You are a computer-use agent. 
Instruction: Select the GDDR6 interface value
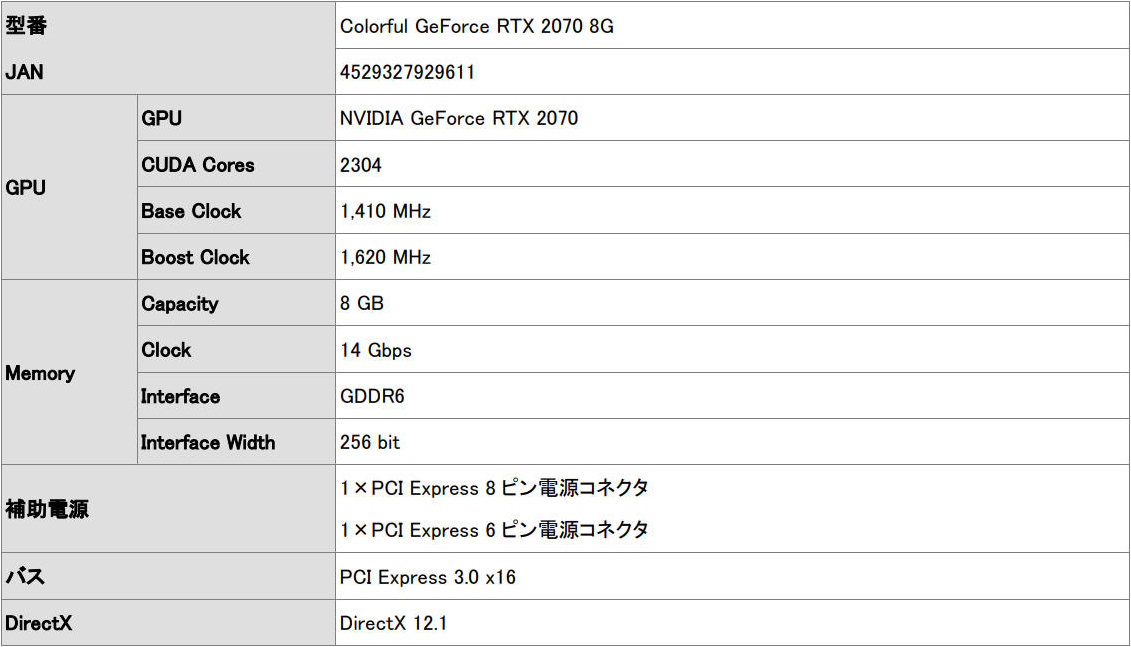click(x=373, y=396)
